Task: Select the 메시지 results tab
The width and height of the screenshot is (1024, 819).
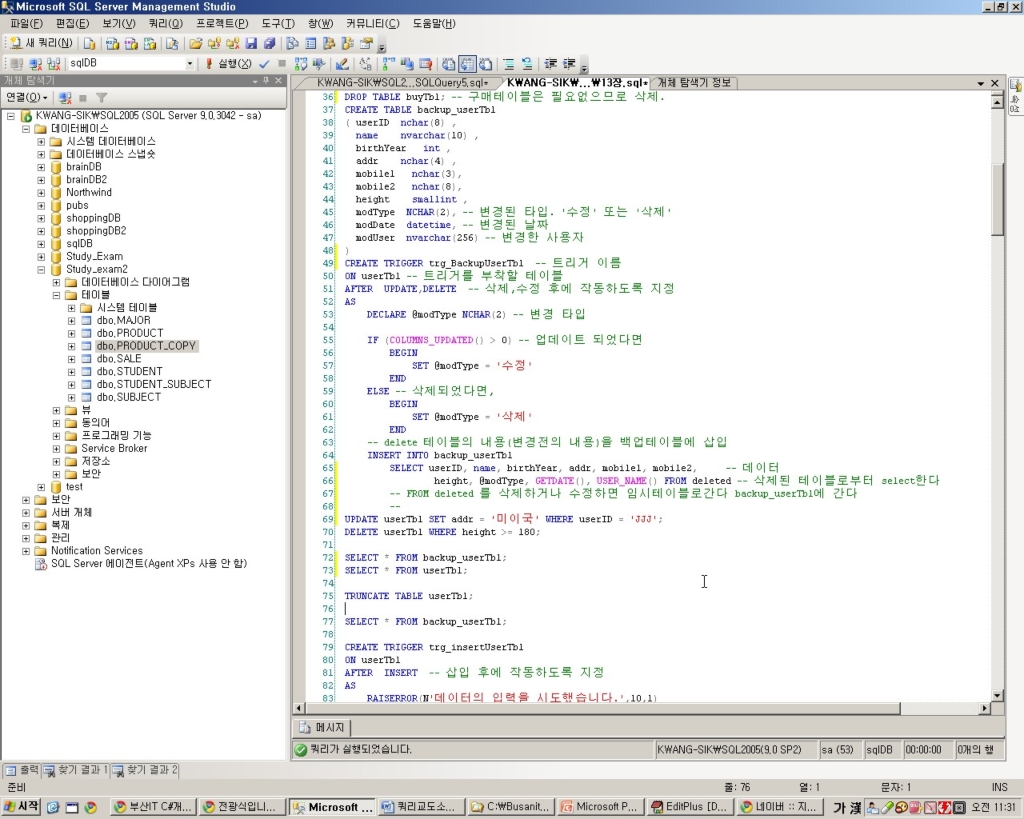Action: pos(323,728)
